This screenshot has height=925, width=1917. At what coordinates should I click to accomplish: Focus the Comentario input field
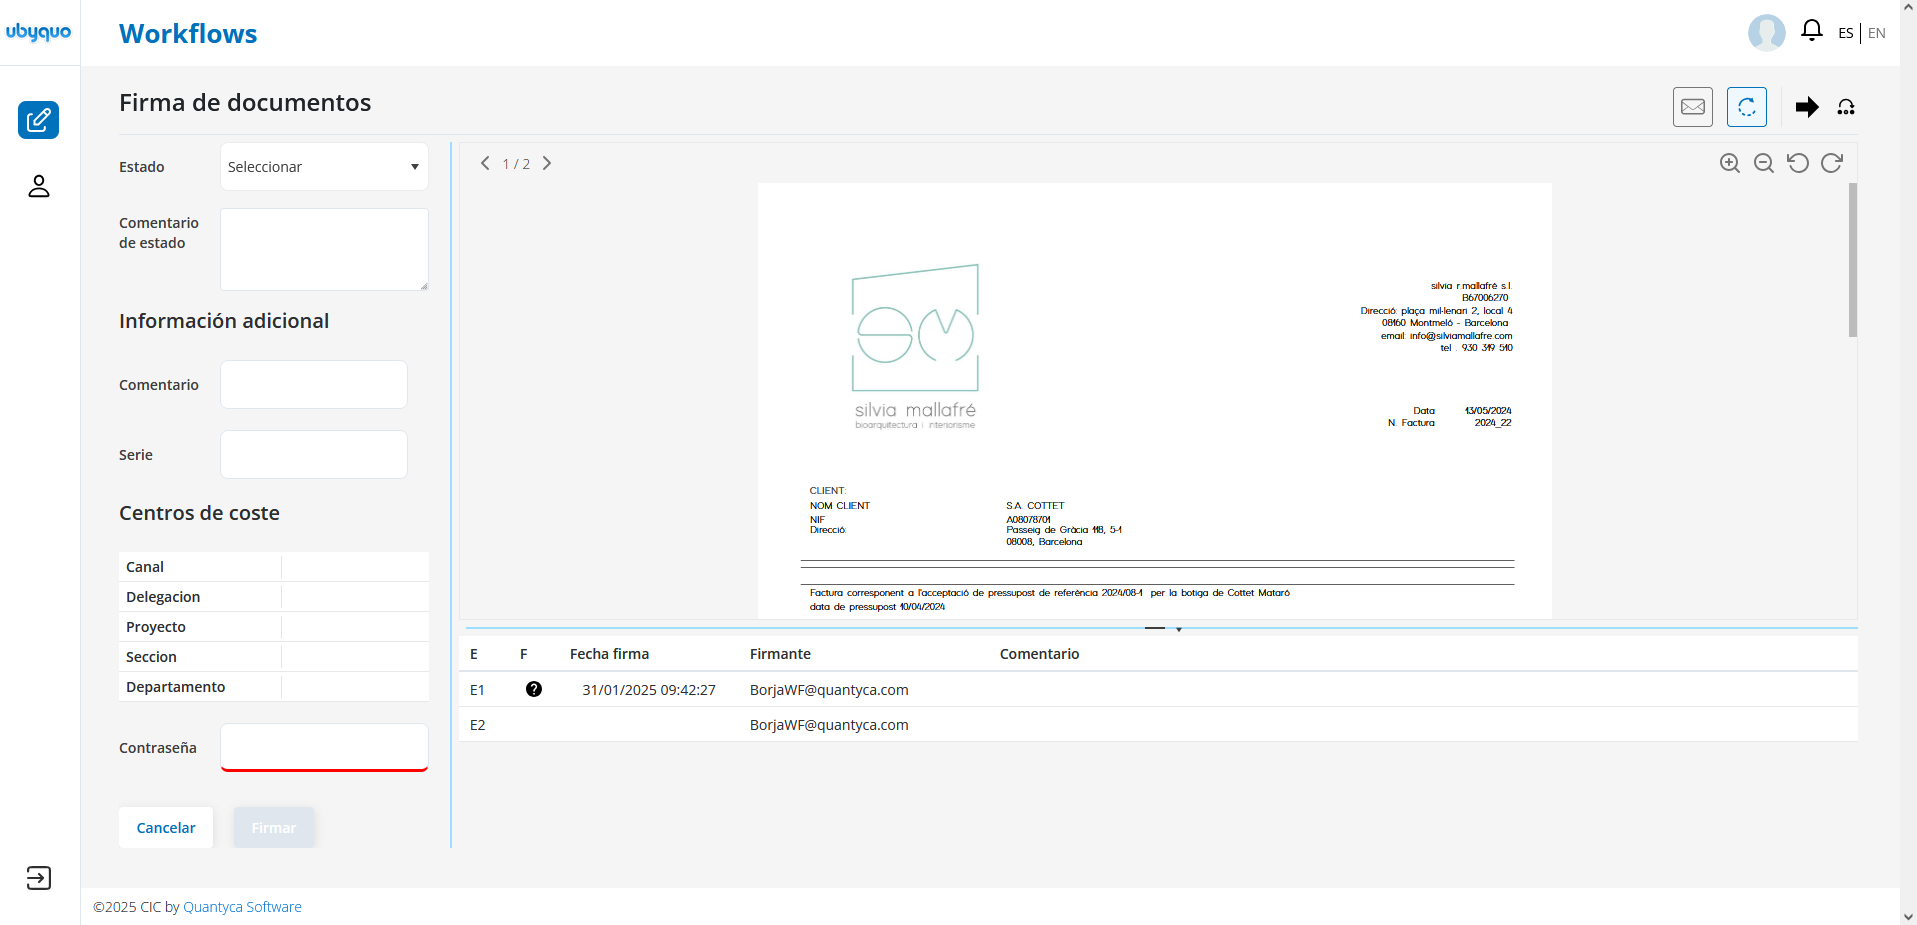(314, 385)
